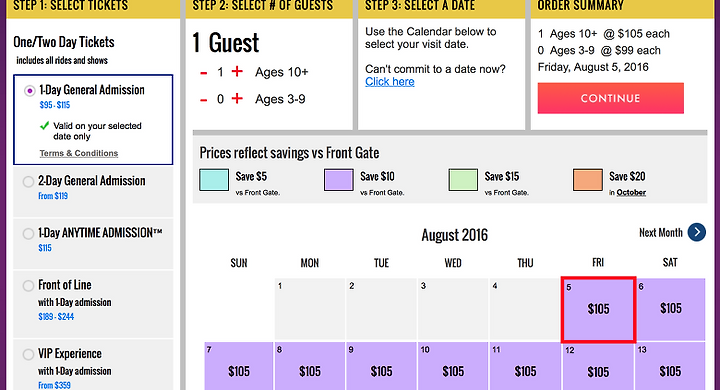Open Terms & Conditions link
Image resolution: width=720 pixels, height=390 pixels.
point(79,153)
